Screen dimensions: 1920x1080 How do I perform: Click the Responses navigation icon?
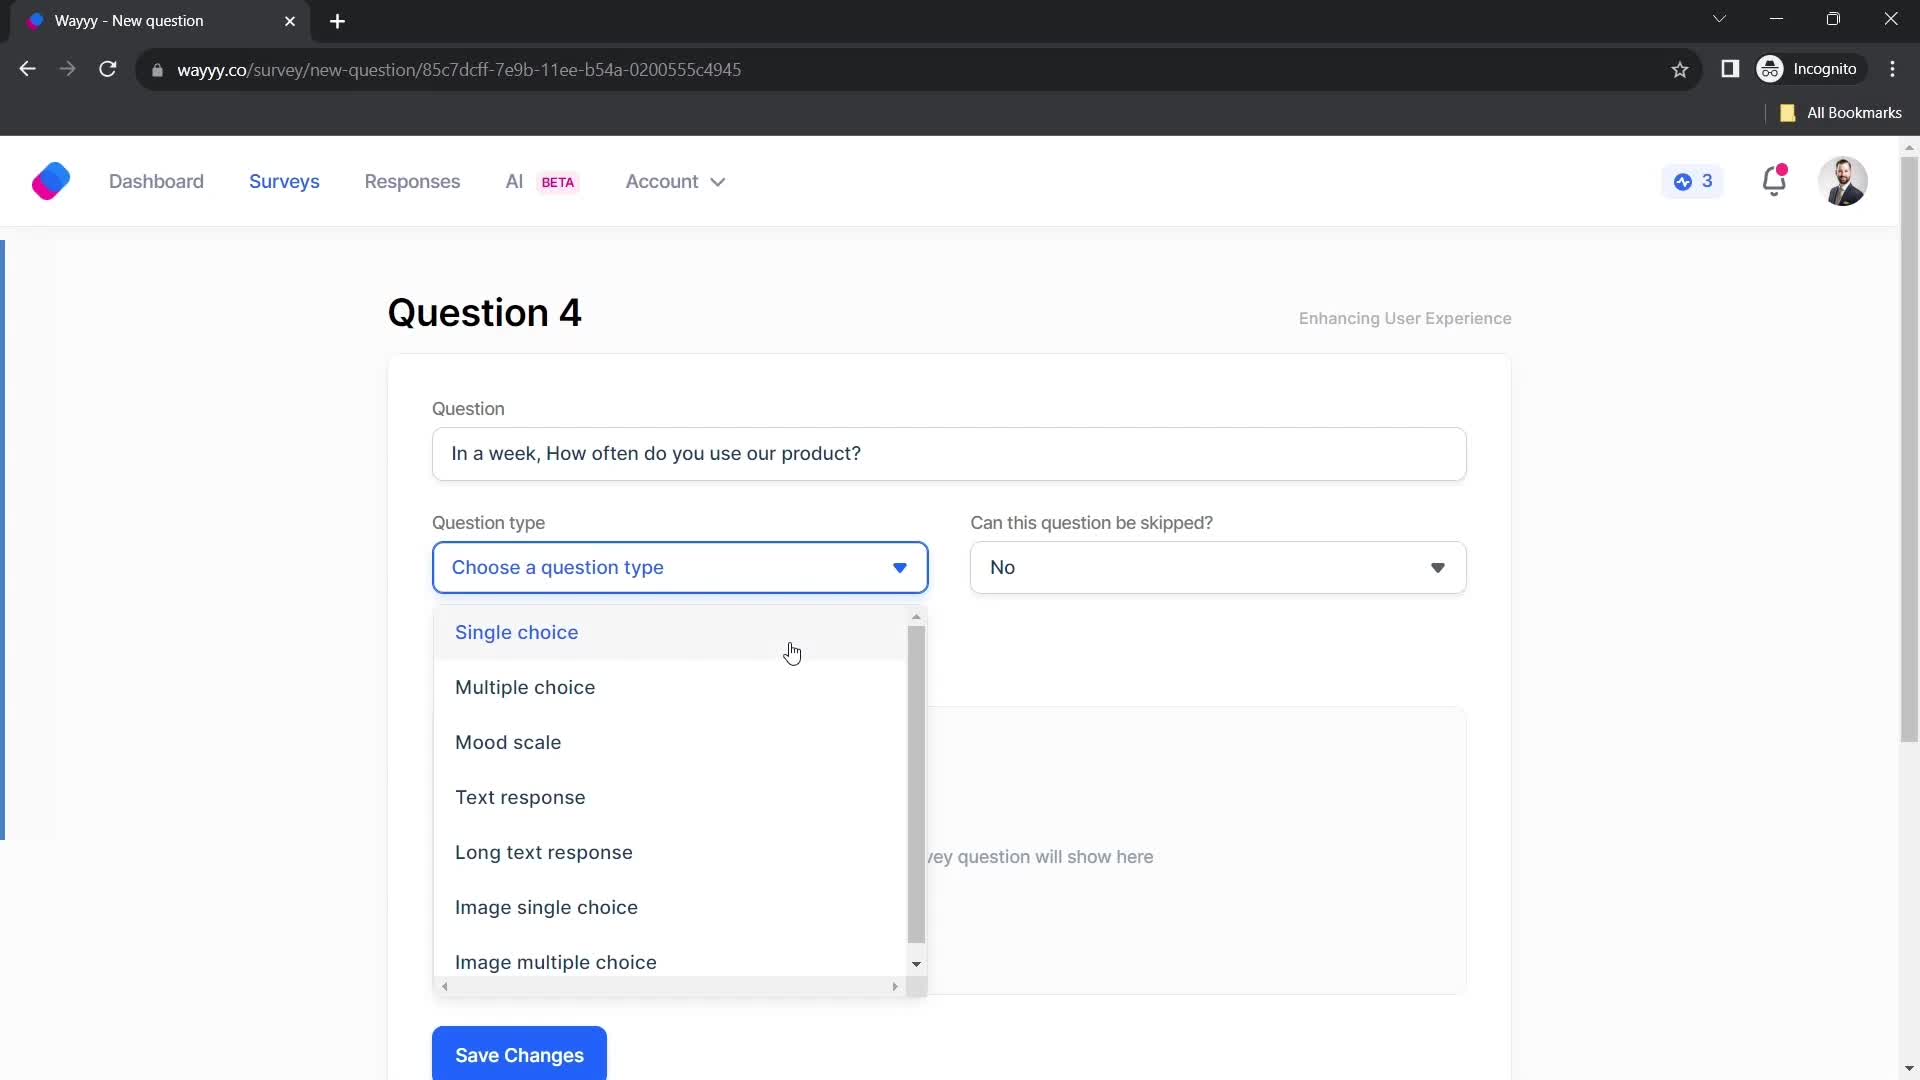413,181
